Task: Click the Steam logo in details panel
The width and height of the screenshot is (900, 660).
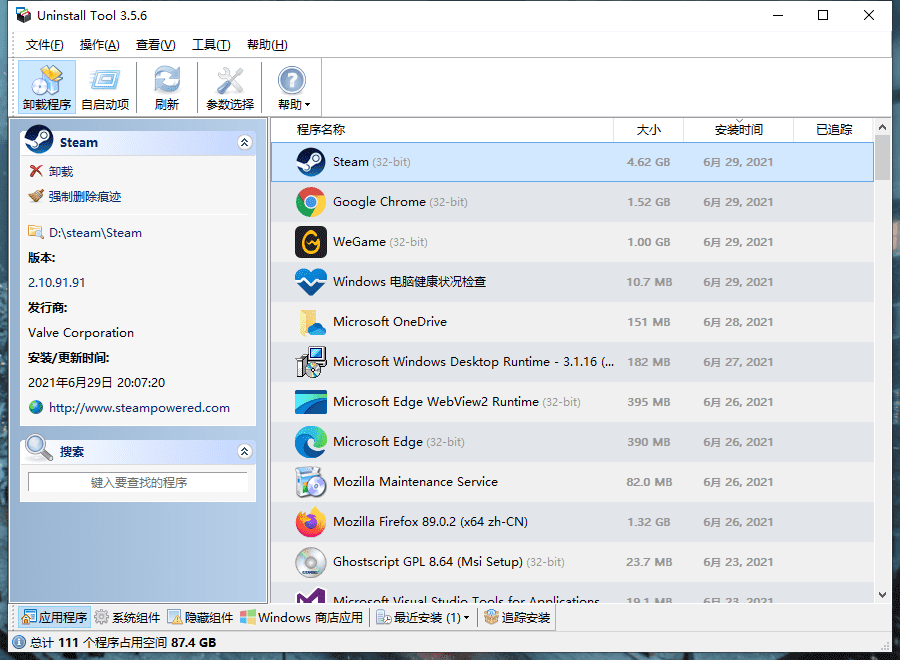Action: coord(39,139)
